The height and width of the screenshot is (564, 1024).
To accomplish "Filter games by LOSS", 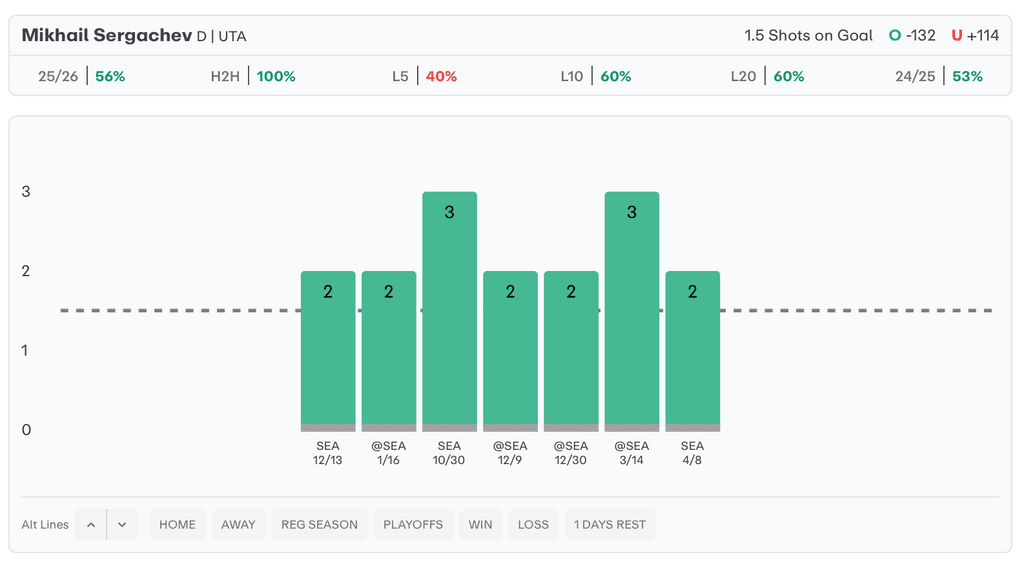I will coord(533,525).
